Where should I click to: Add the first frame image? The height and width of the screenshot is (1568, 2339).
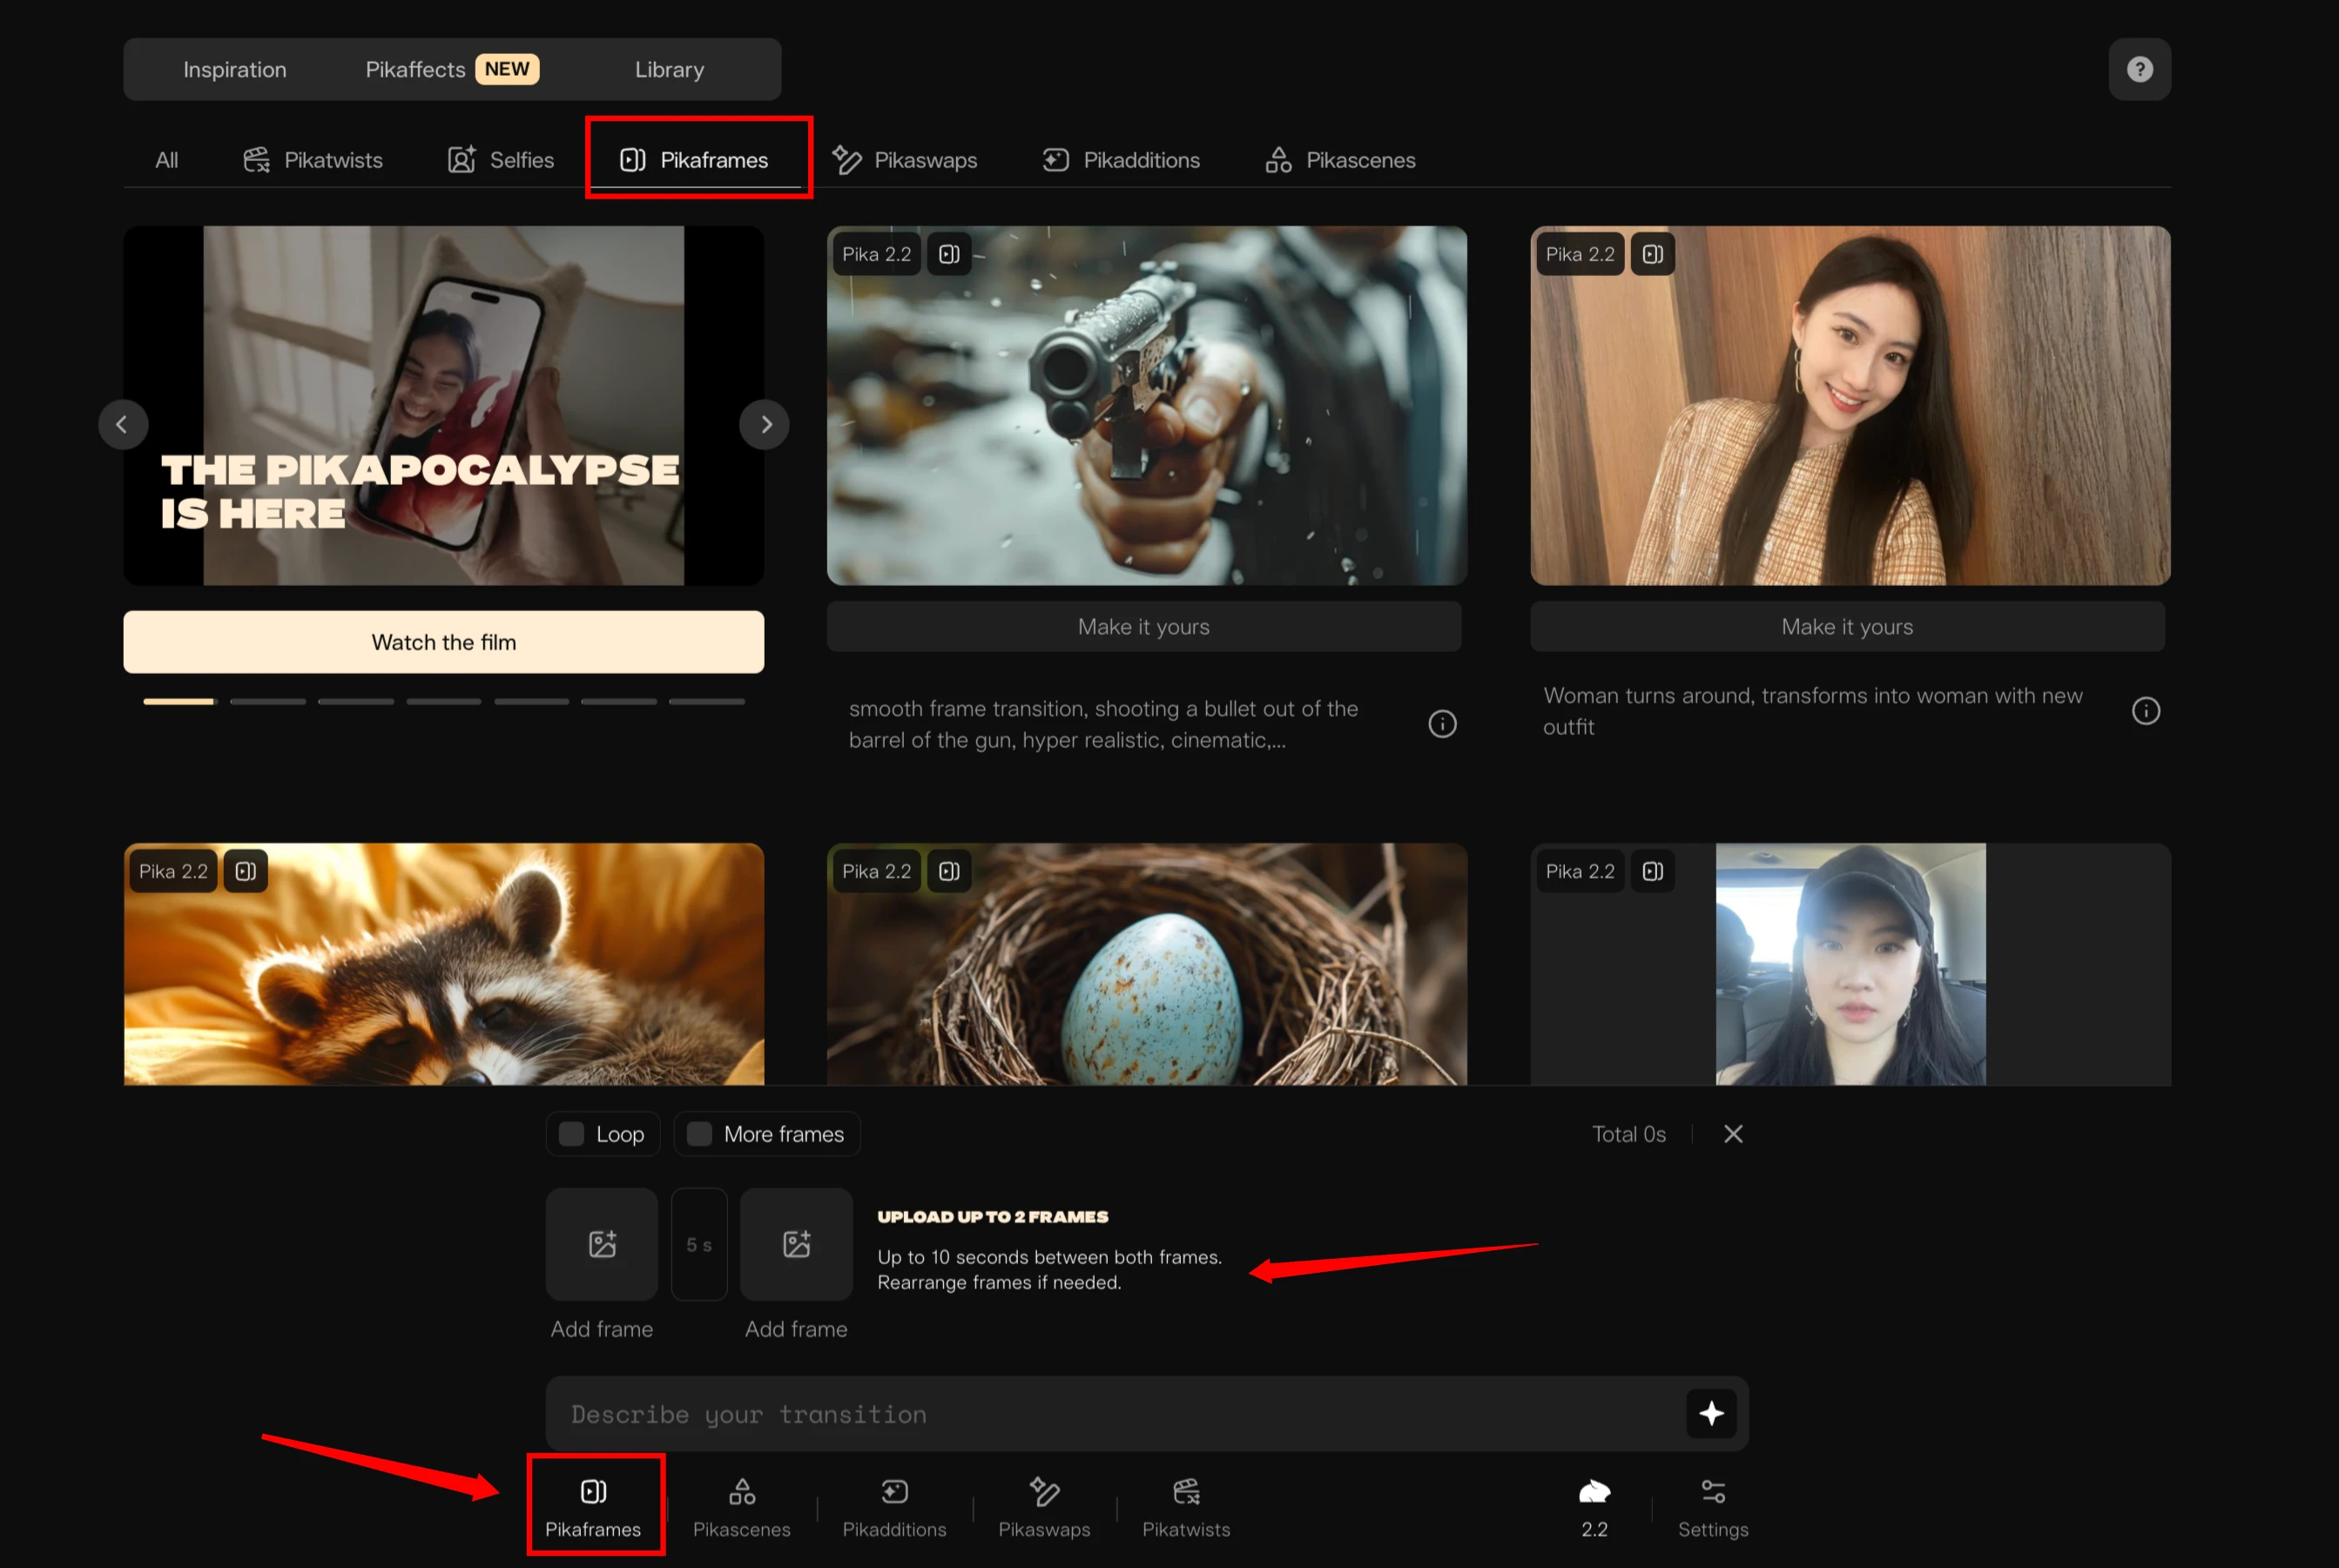click(x=602, y=1244)
